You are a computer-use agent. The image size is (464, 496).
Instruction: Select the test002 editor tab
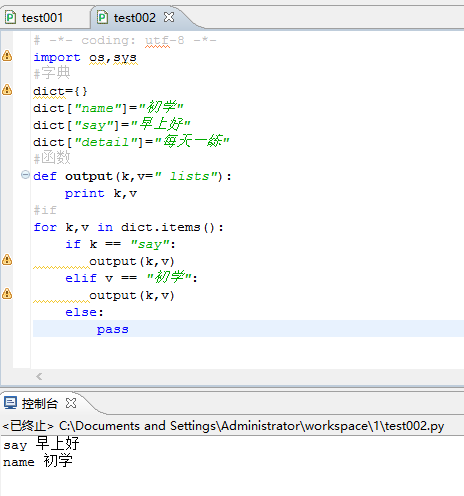click(134, 18)
